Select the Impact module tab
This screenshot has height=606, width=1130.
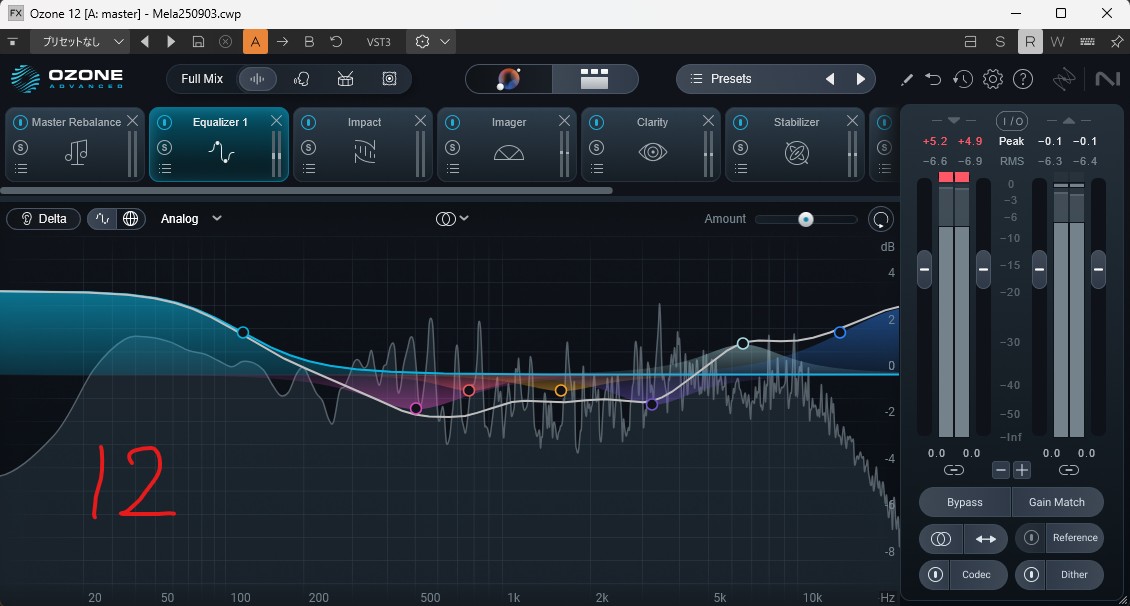click(363, 144)
